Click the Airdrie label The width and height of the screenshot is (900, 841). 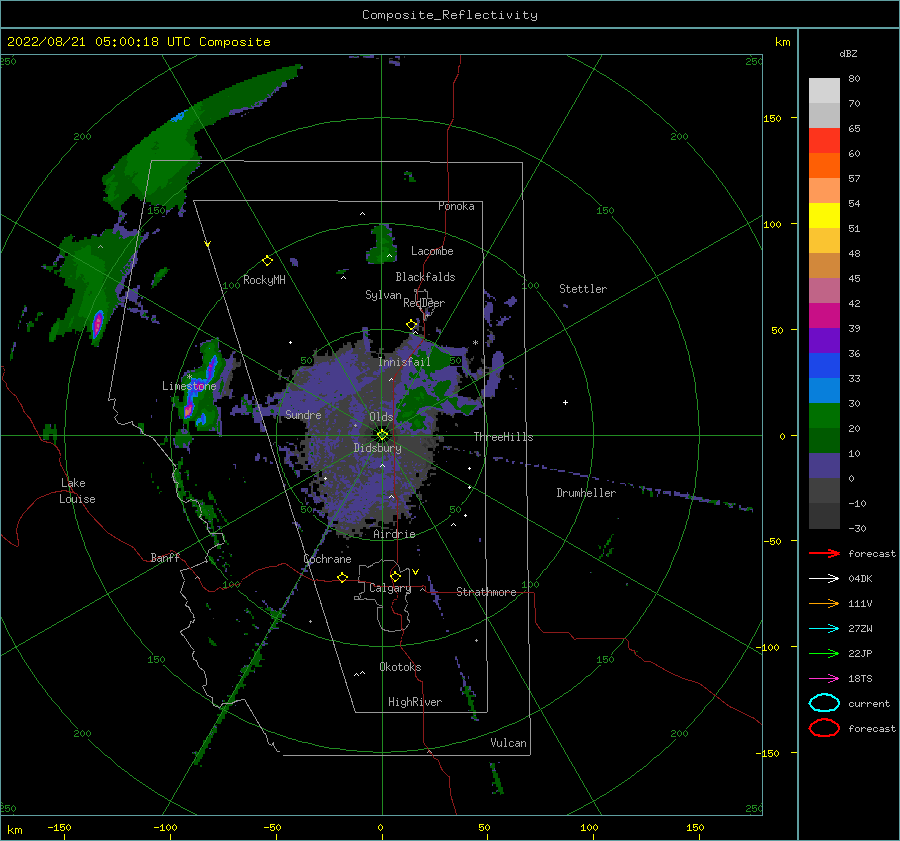tap(394, 534)
